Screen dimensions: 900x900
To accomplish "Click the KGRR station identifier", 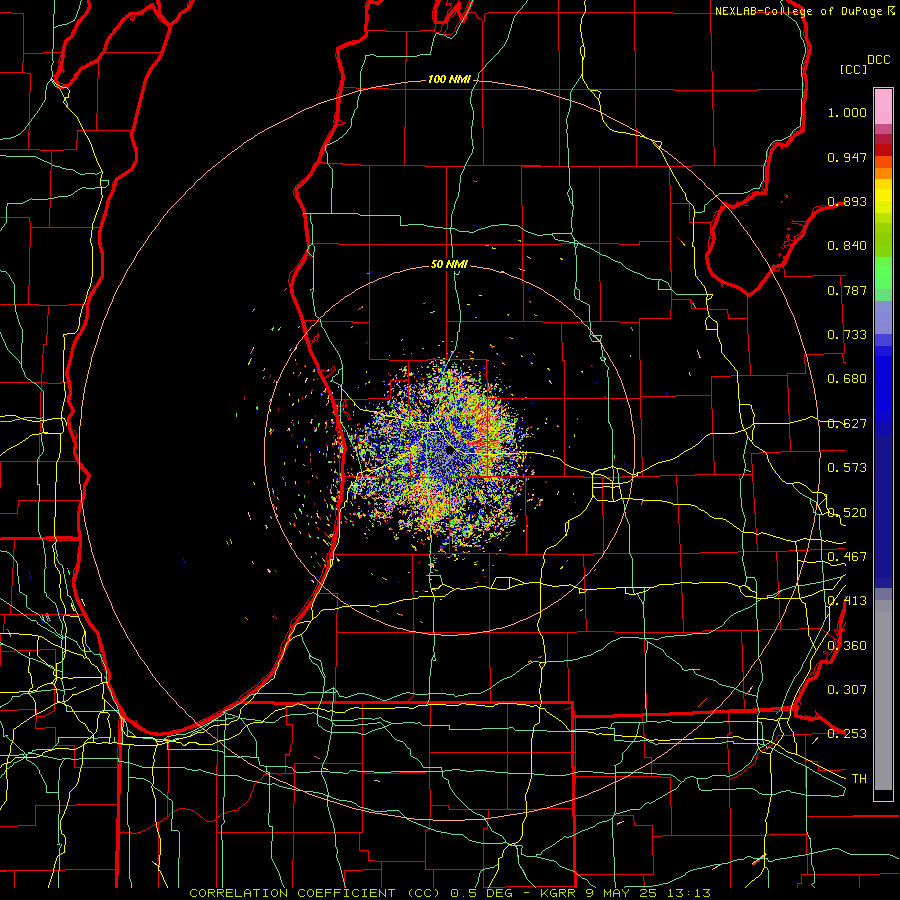I will pyautogui.click(x=557, y=893).
